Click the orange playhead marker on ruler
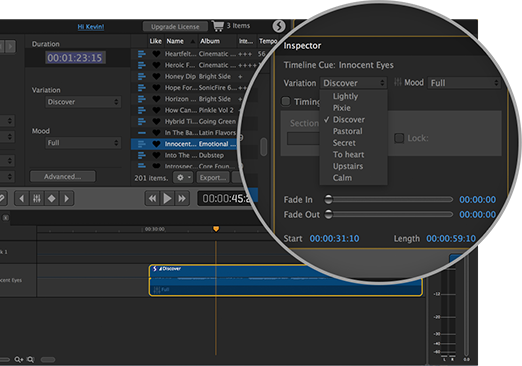Screen dimensions: 522x366 pyautogui.click(x=216, y=229)
